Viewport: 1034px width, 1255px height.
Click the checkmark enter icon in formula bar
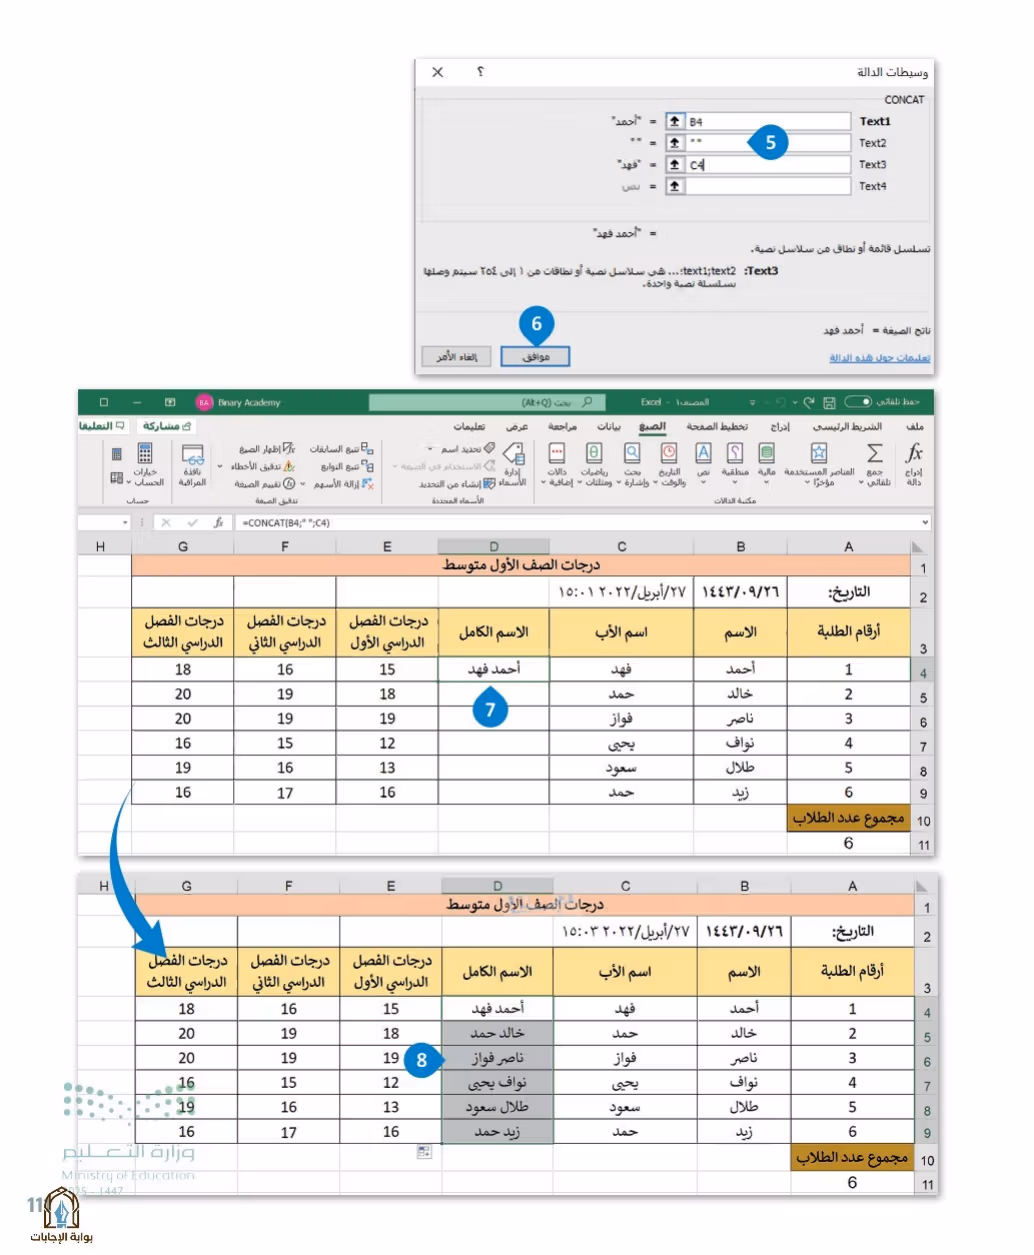coord(192,522)
